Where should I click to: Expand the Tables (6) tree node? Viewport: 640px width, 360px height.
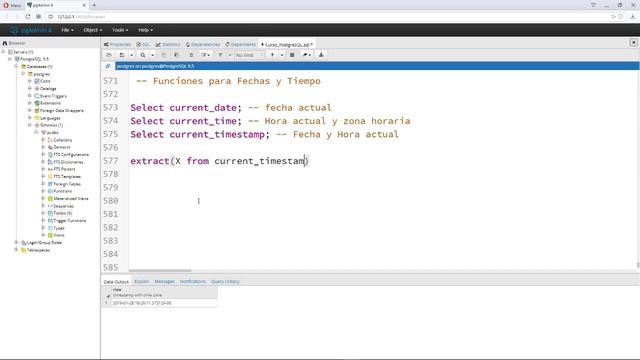tap(43, 213)
